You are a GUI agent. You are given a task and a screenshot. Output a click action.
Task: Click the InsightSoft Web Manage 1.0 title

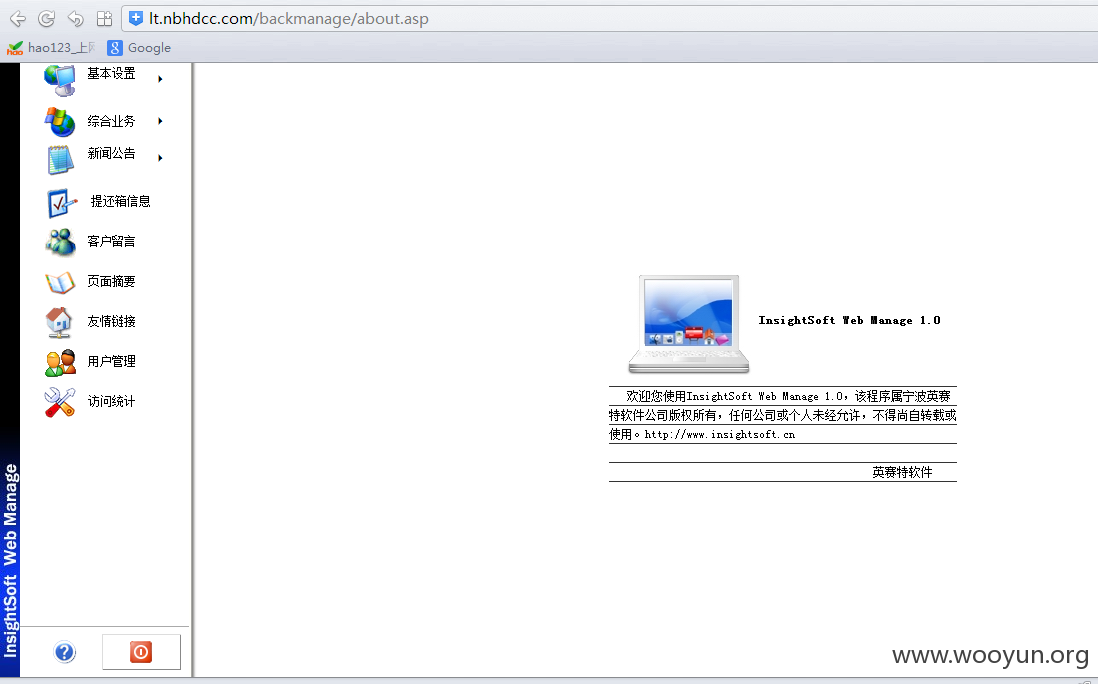coord(849,321)
